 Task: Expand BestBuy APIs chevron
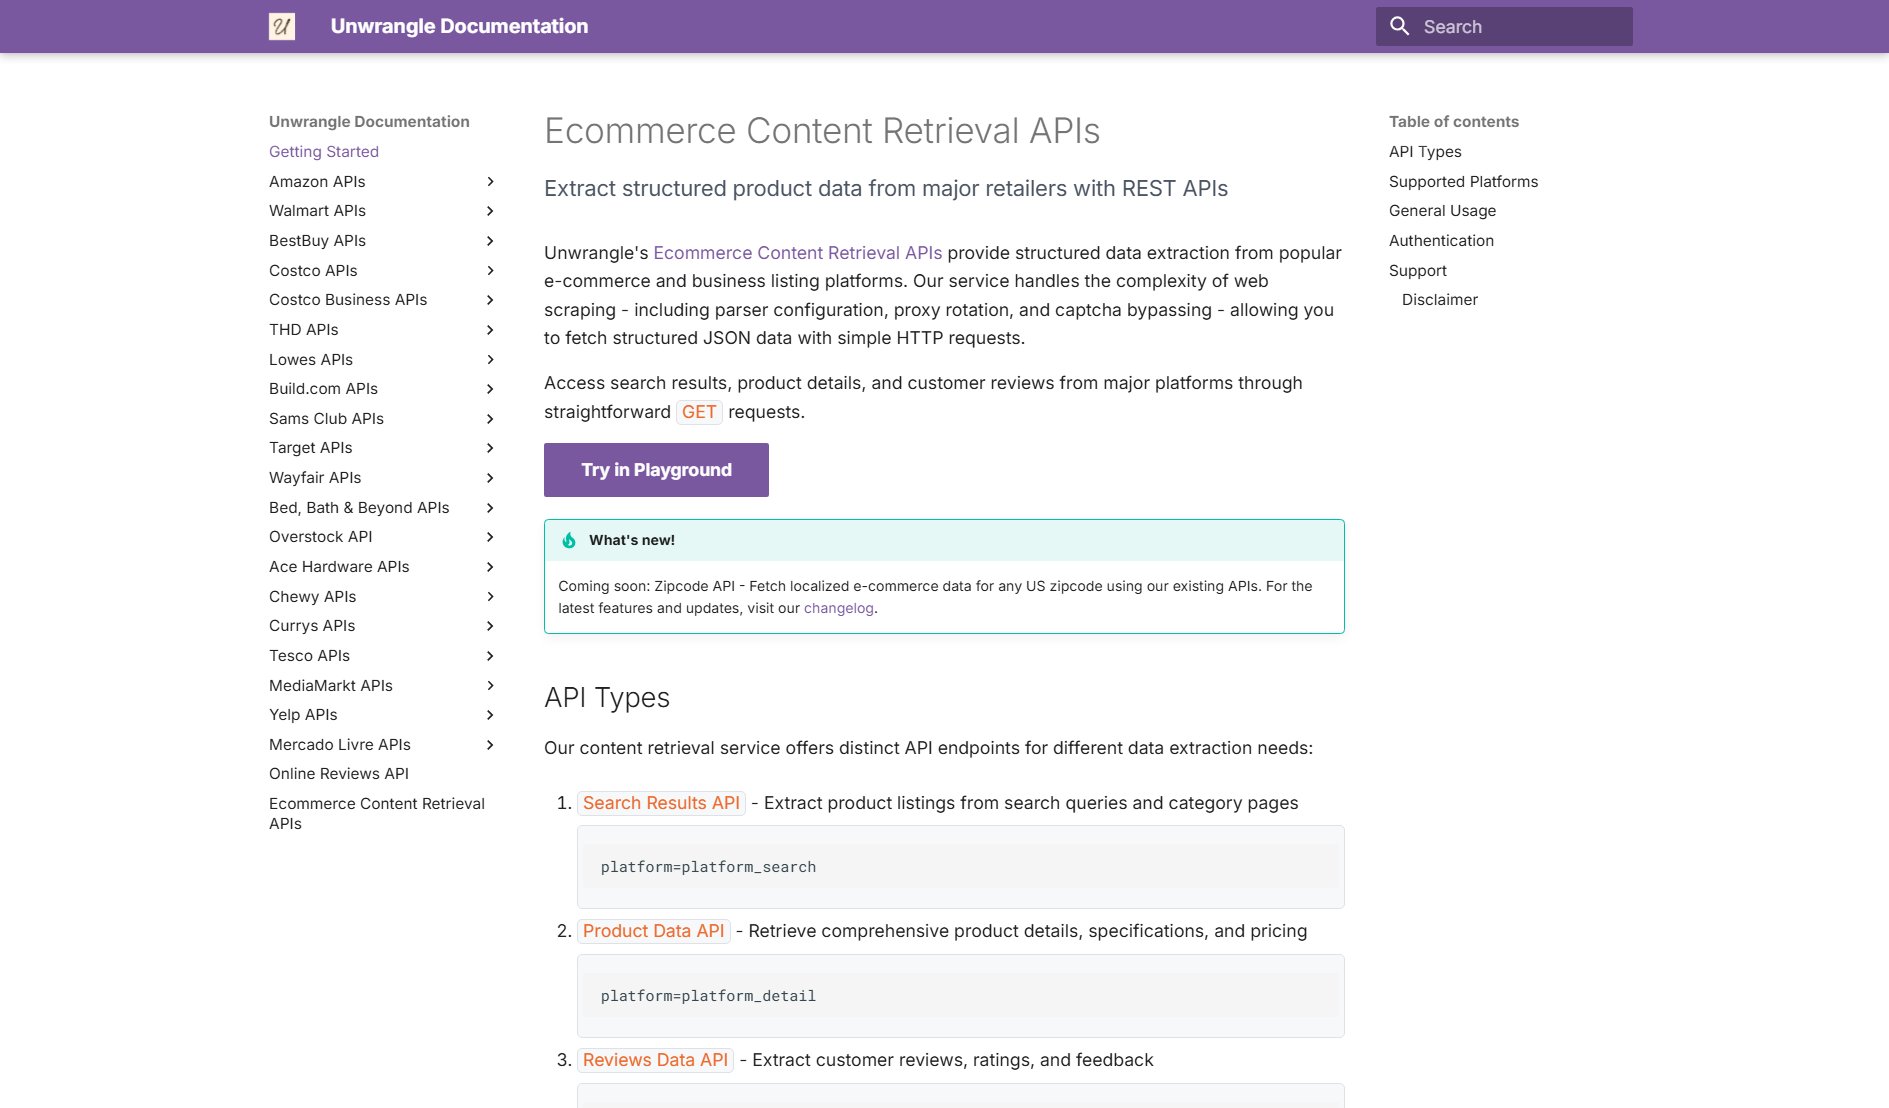pos(490,241)
